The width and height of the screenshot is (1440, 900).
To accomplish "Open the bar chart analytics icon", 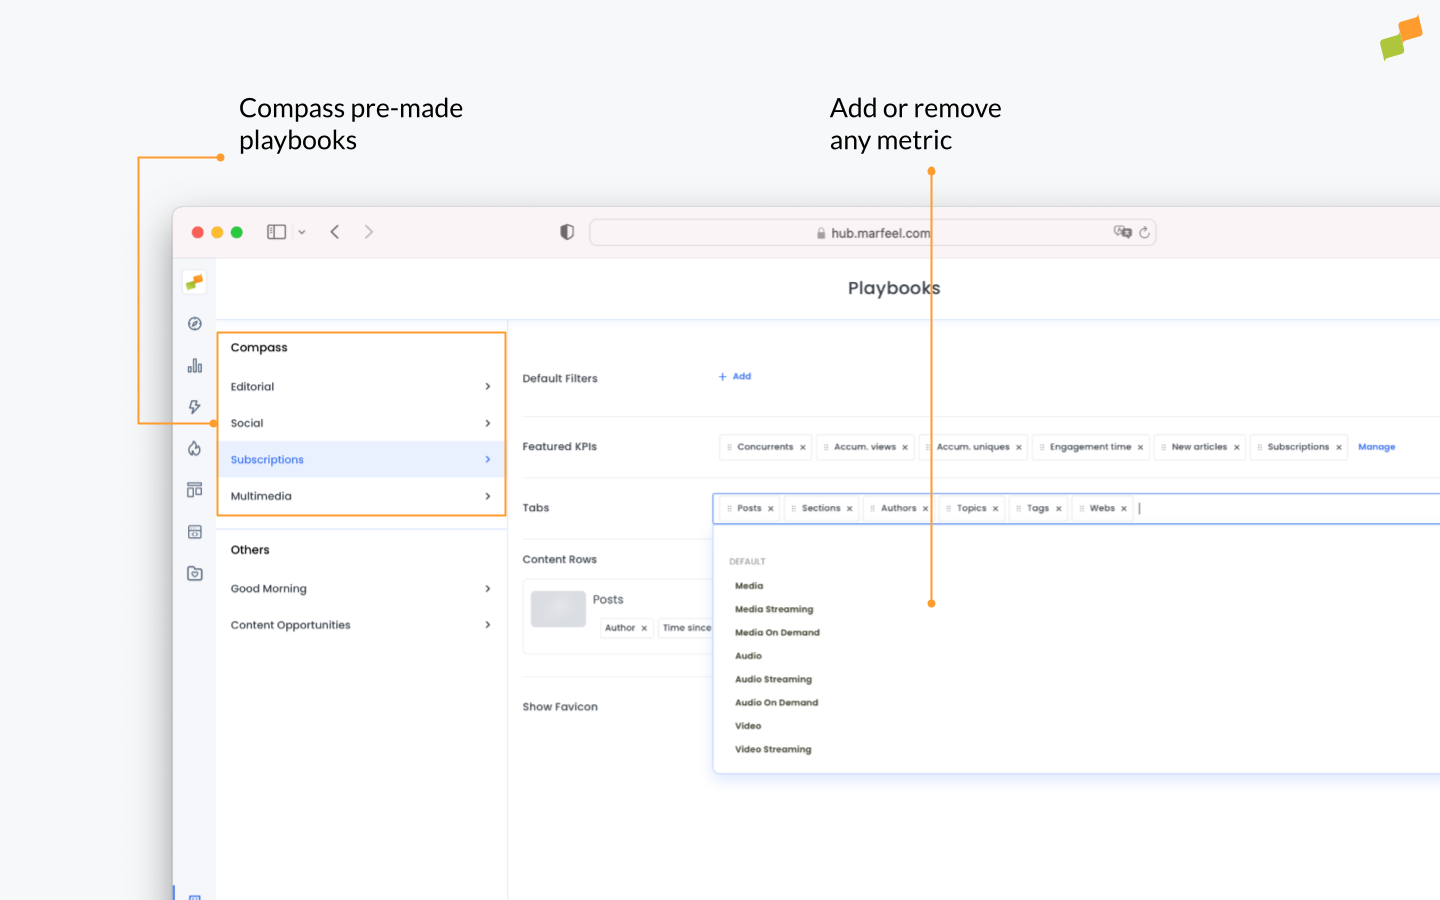I will point(195,366).
